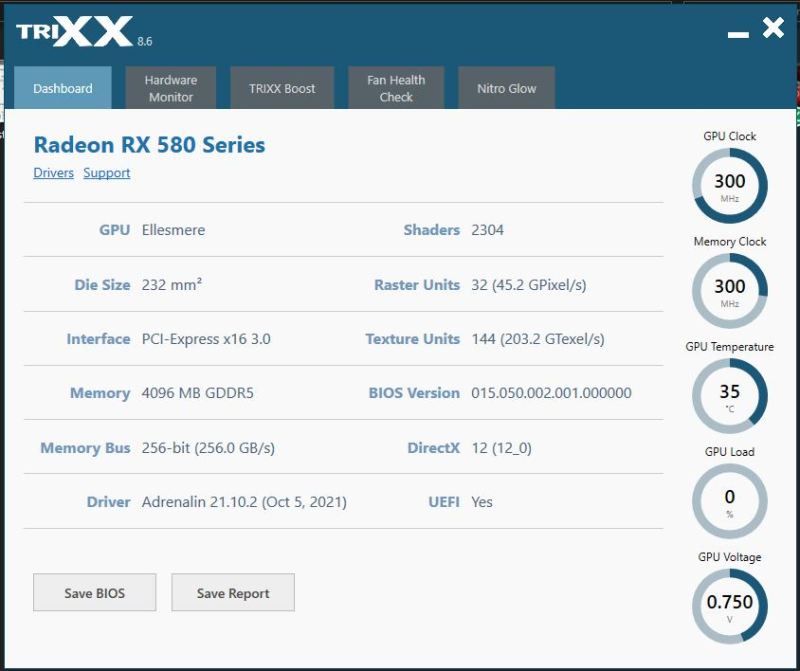
Task: Select the memory bus value 256-bit
Action: pyautogui.click(x=208, y=448)
